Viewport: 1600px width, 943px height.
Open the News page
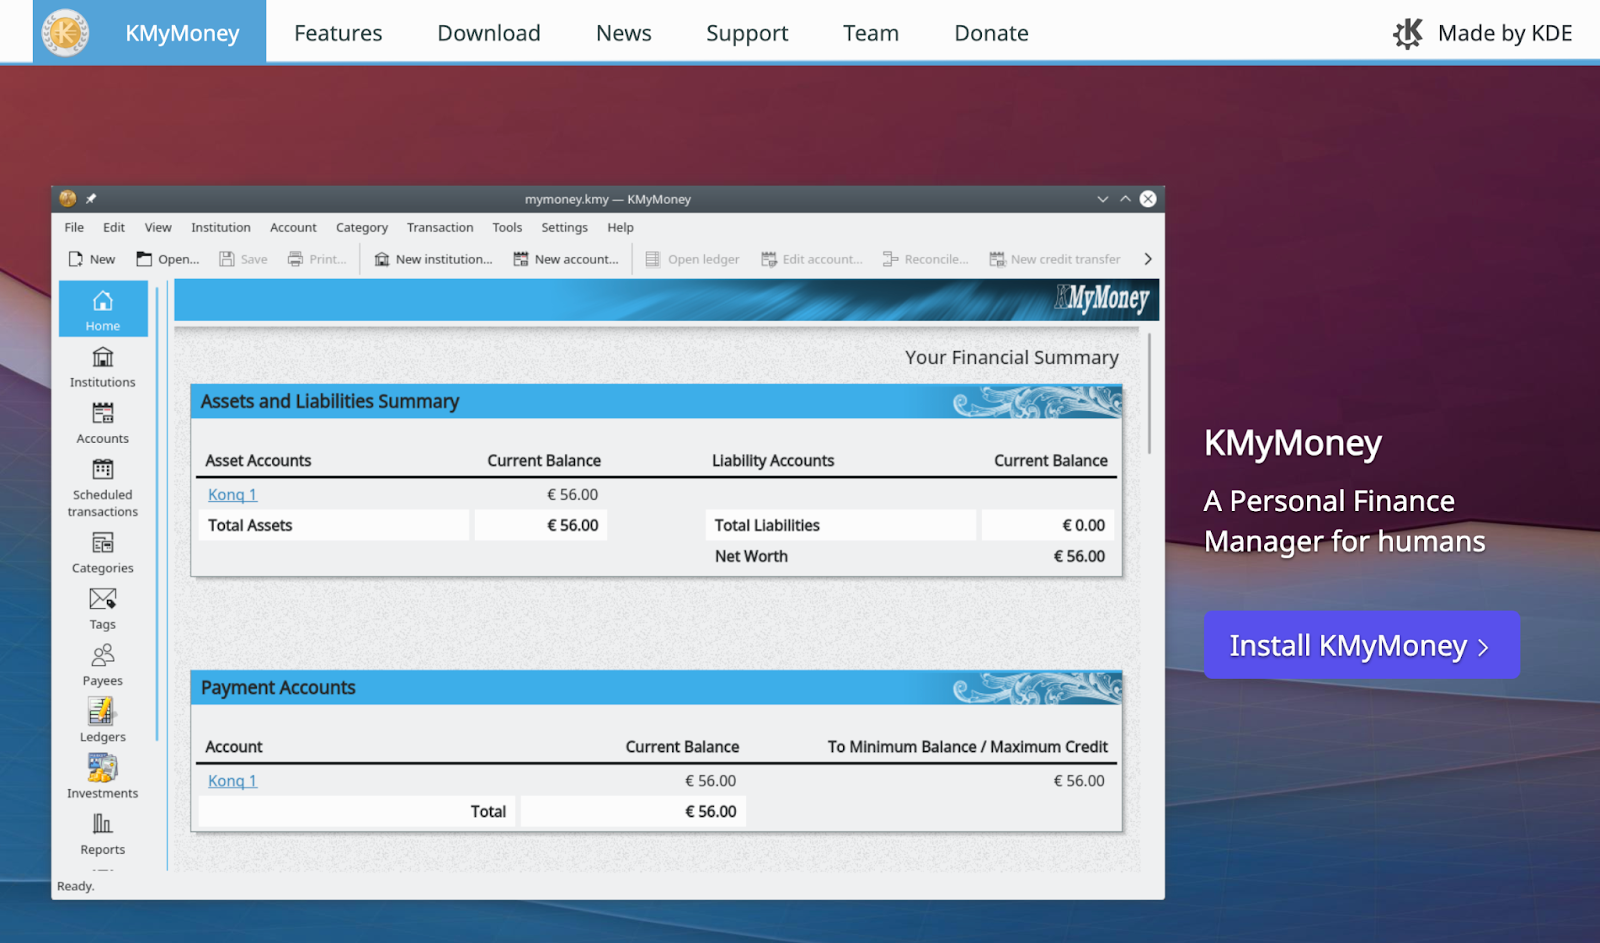click(x=624, y=33)
